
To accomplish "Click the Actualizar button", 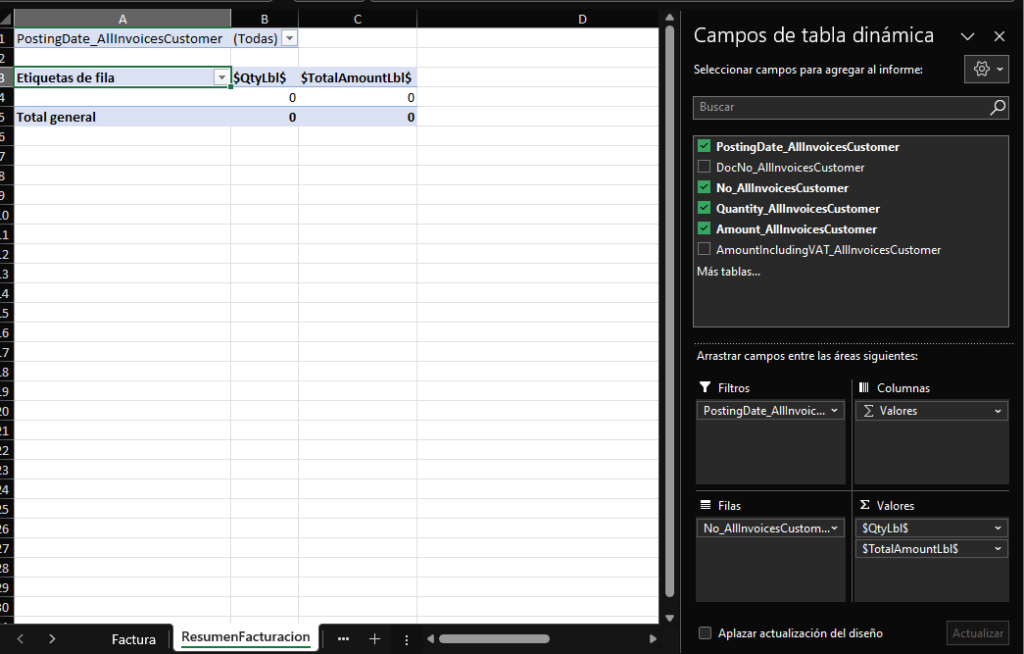I will [x=978, y=633].
